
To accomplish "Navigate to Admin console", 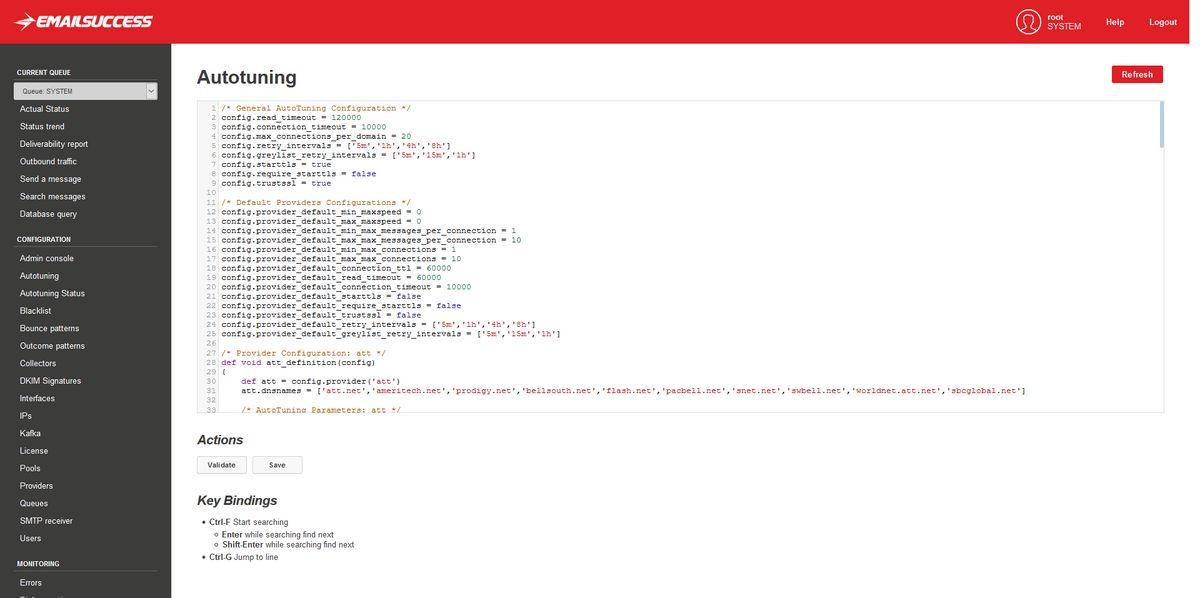I will click(47, 258).
